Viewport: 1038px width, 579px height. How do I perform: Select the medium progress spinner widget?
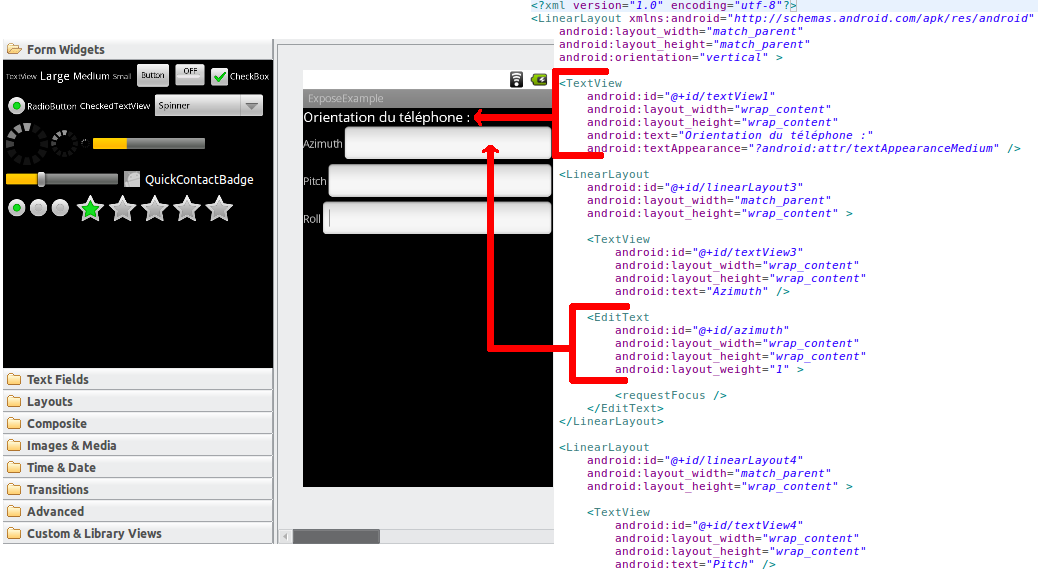point(65,144)
